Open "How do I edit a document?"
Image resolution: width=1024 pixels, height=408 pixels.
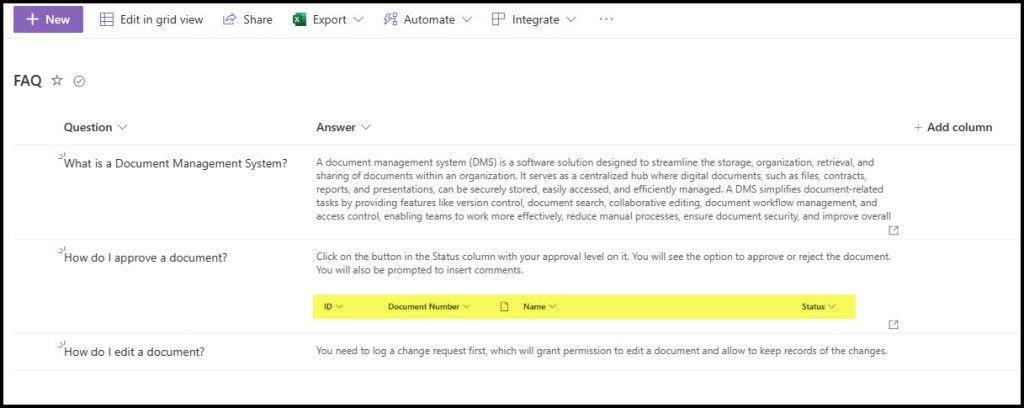134,351
